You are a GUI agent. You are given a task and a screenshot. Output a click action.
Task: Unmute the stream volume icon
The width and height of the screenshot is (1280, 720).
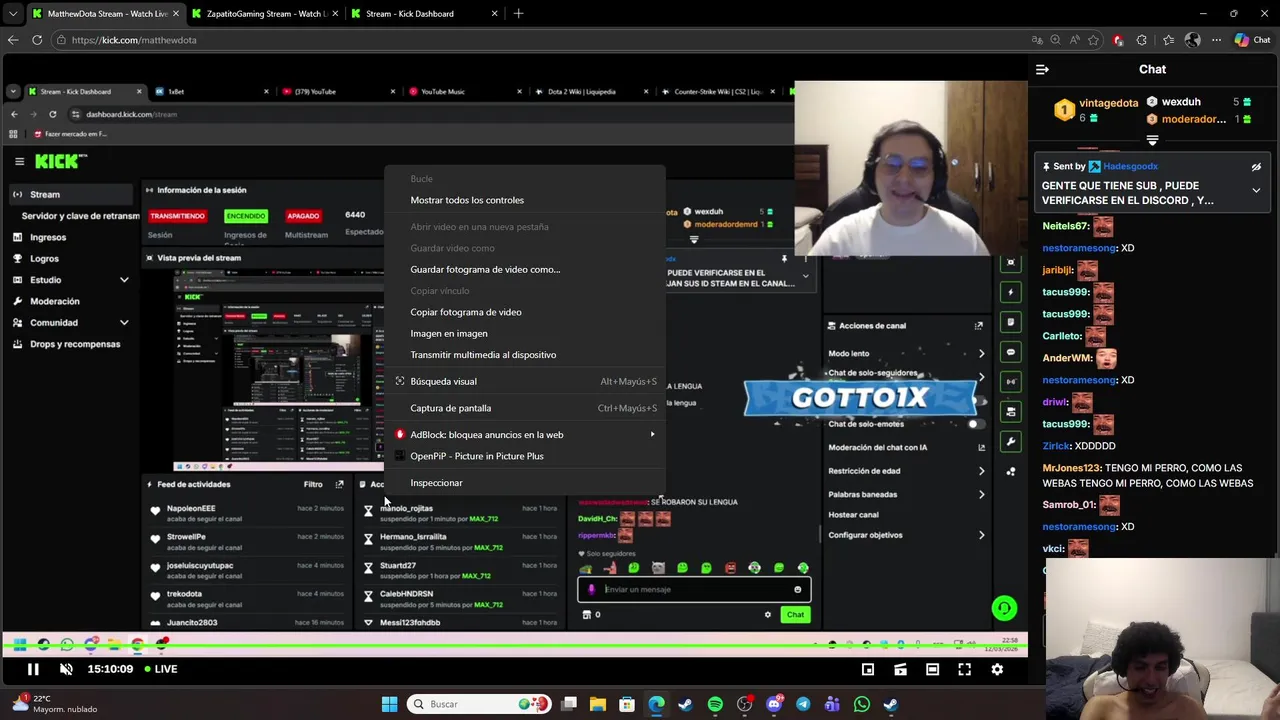pyautogui.click(x=66, y=669)
